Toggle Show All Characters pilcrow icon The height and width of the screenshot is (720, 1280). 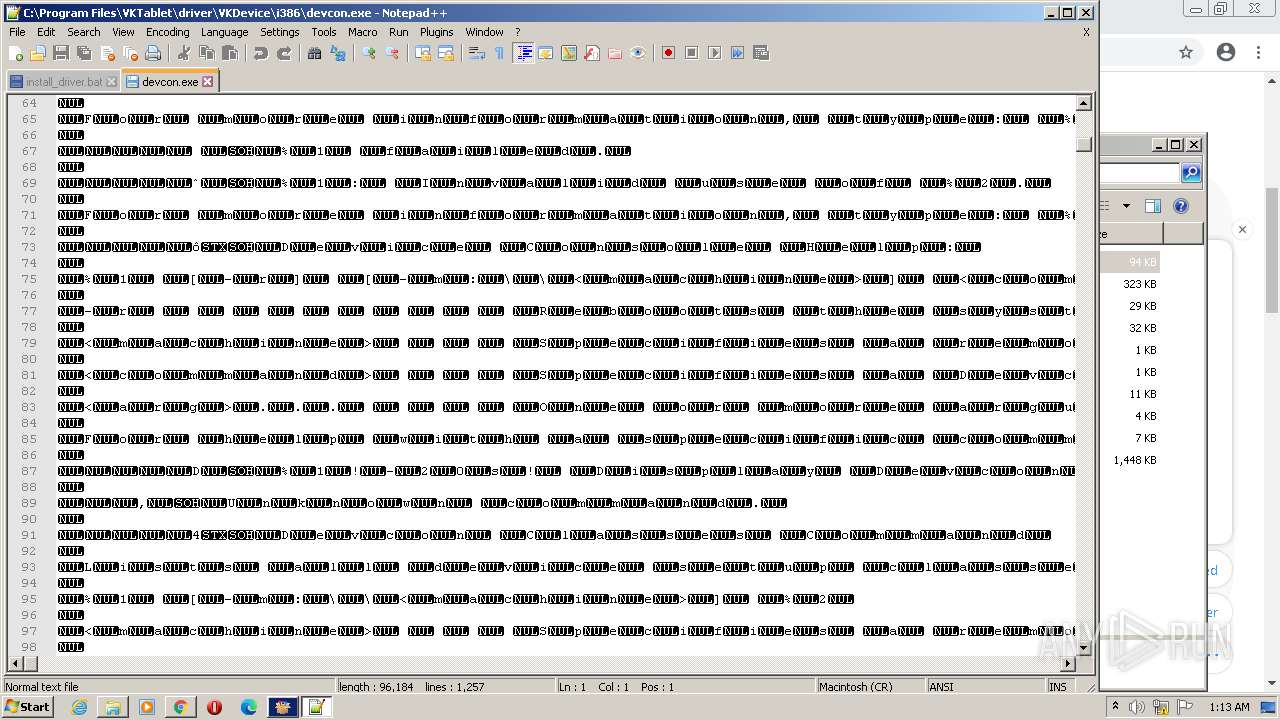pos(499,53)
